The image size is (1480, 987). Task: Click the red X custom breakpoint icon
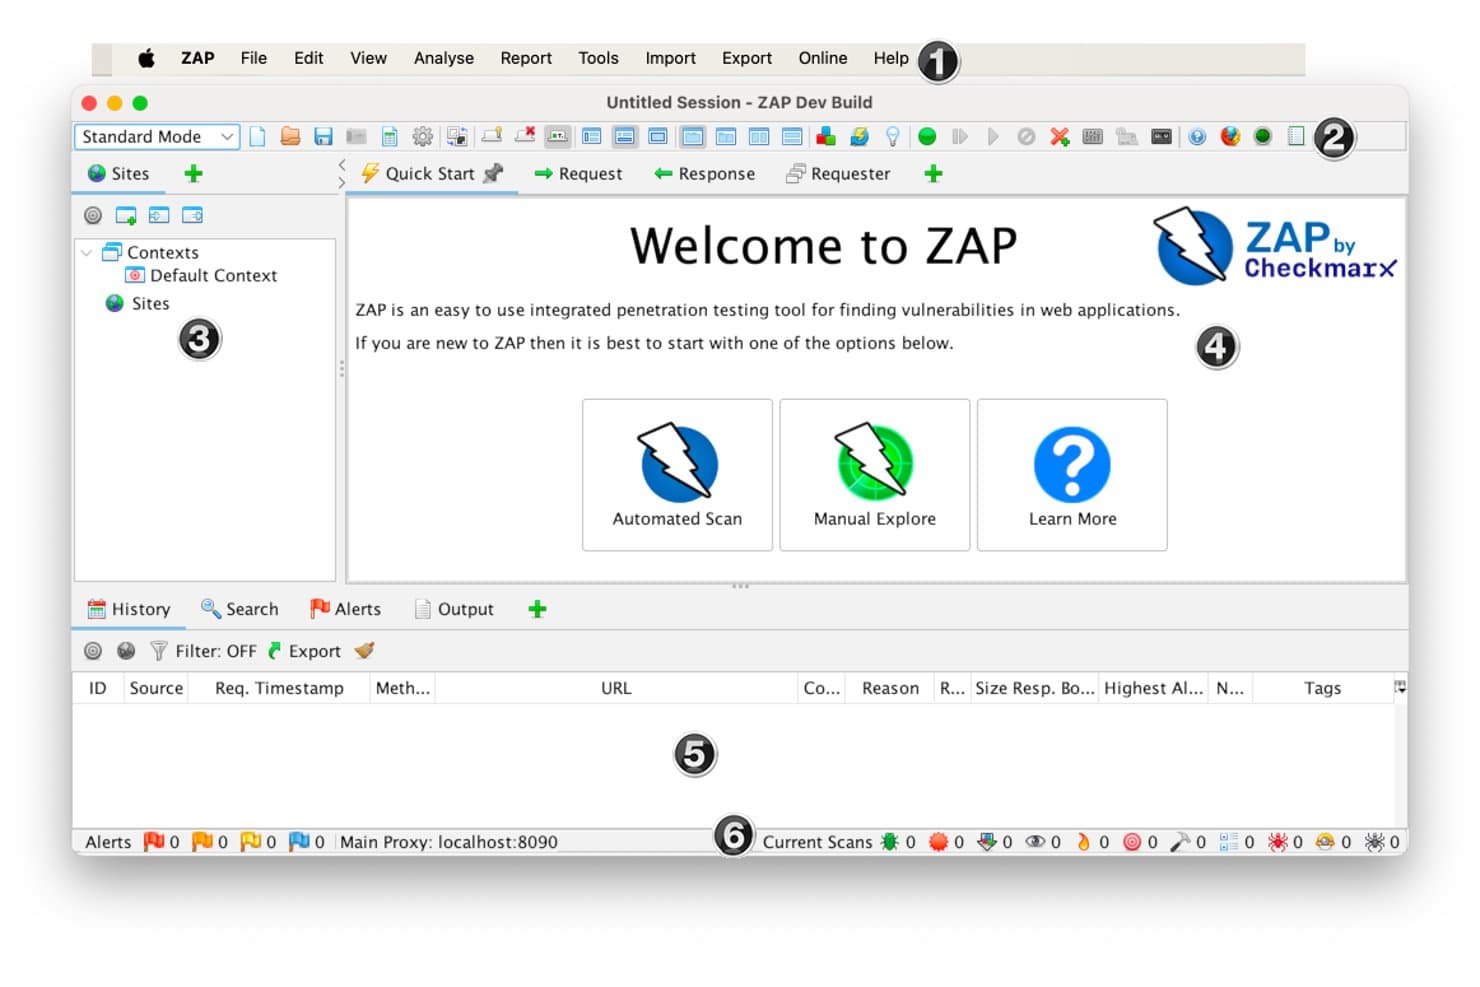pyautogui.click(x=1060, y=137)
